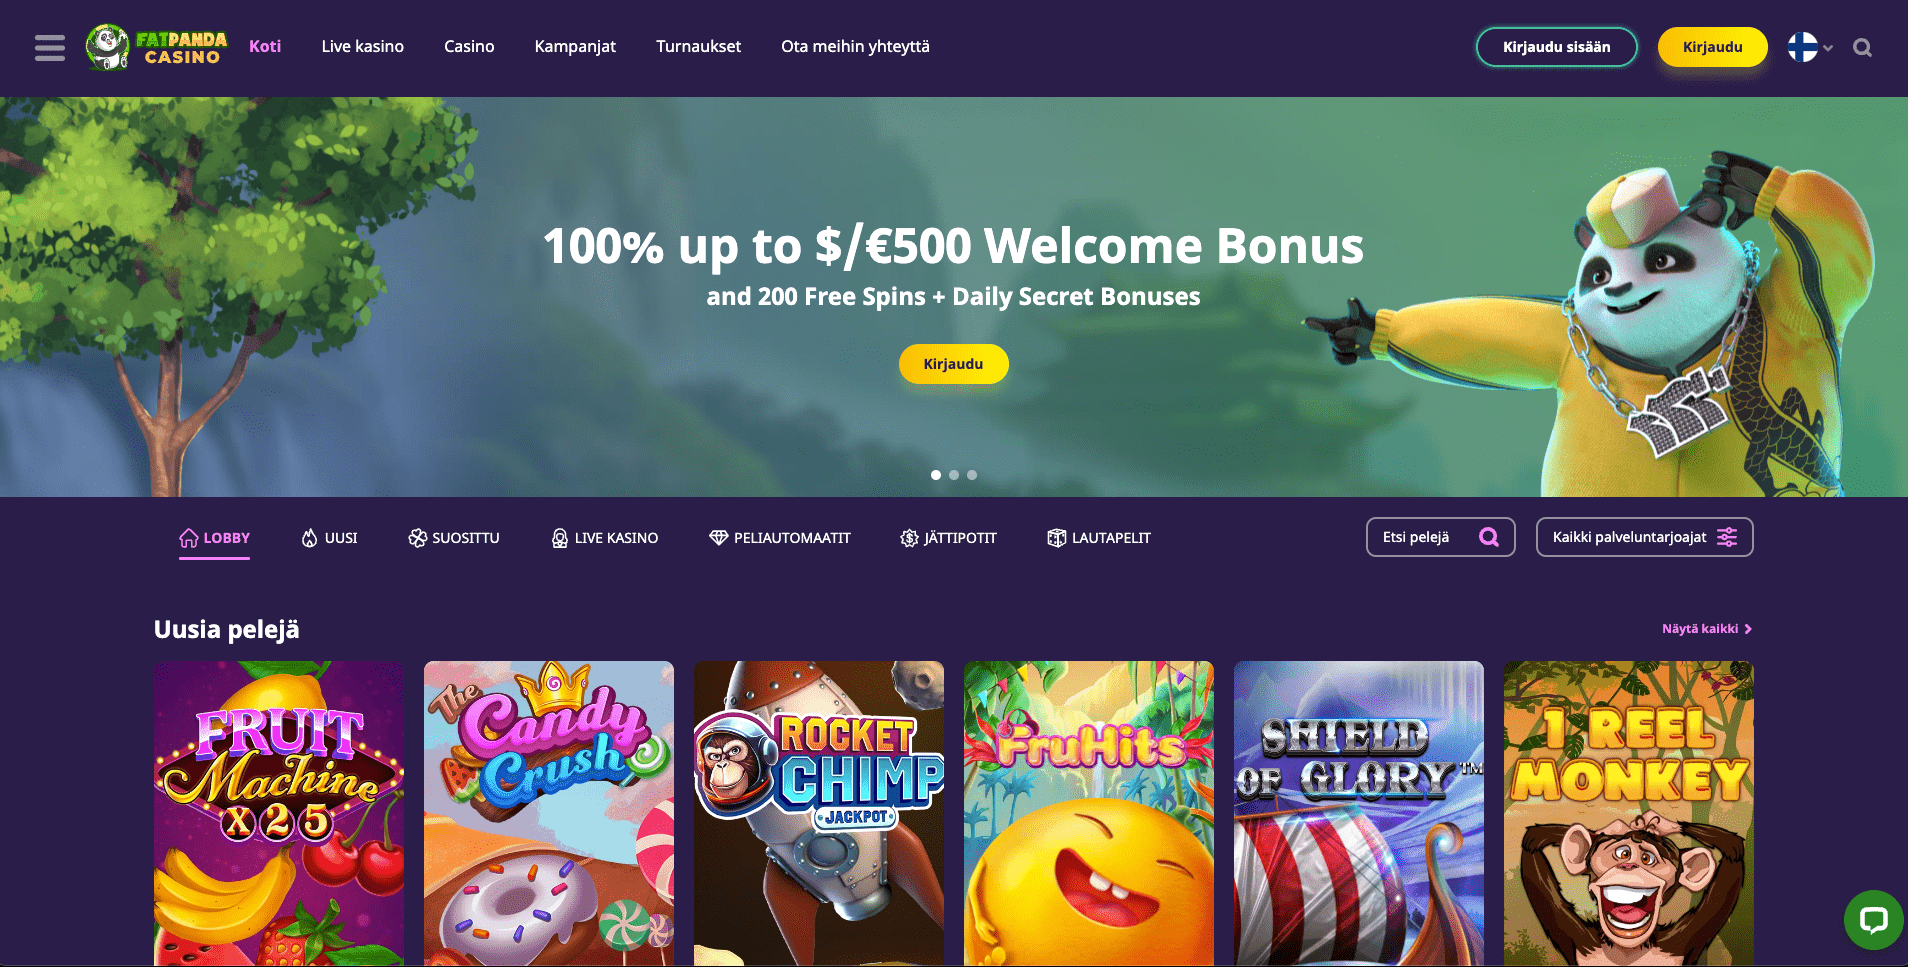Click the yellow Kirjaudu banner button

click(x=954, y=364)
